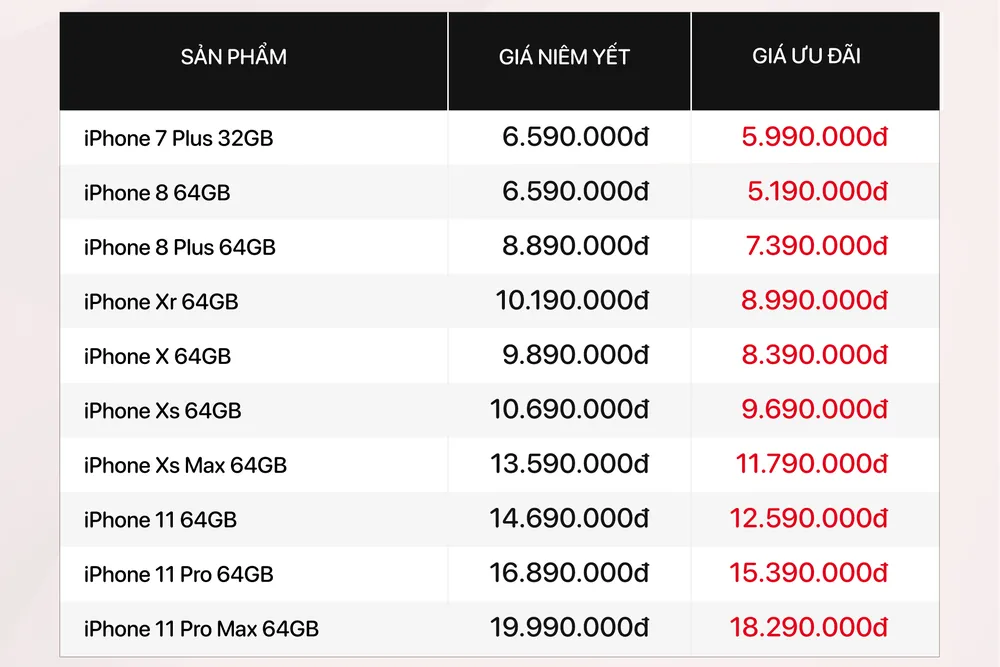Select the iPhone 8 64GB product name

[x=157, y=192]
